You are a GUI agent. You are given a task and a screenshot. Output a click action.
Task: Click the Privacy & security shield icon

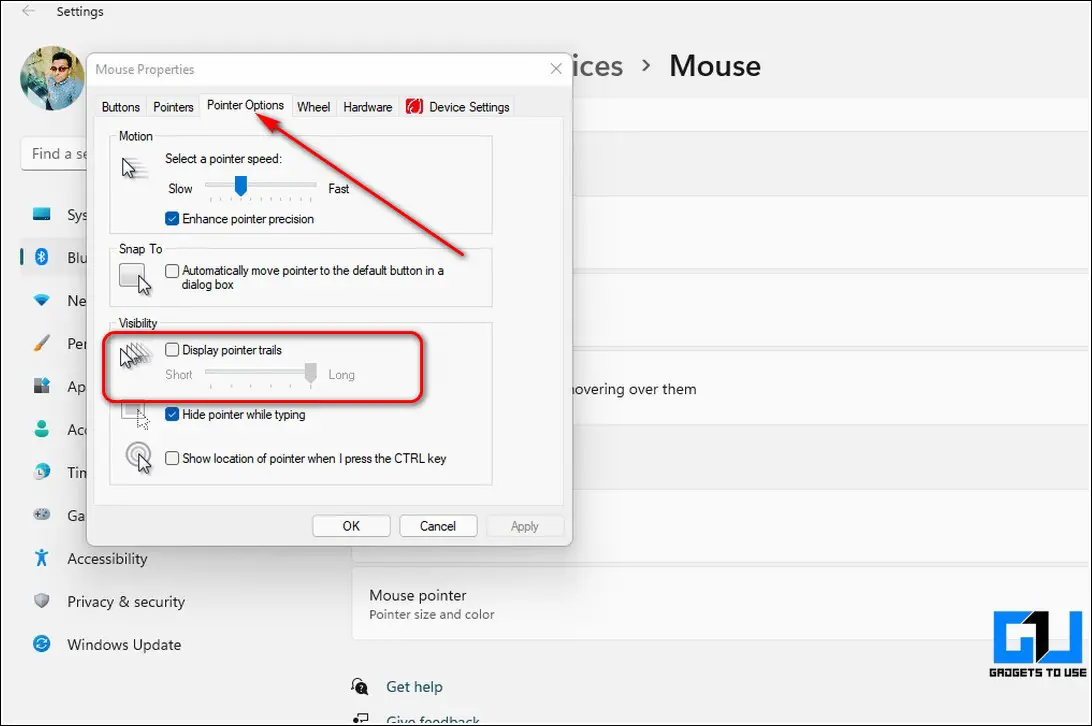(42, 601)
